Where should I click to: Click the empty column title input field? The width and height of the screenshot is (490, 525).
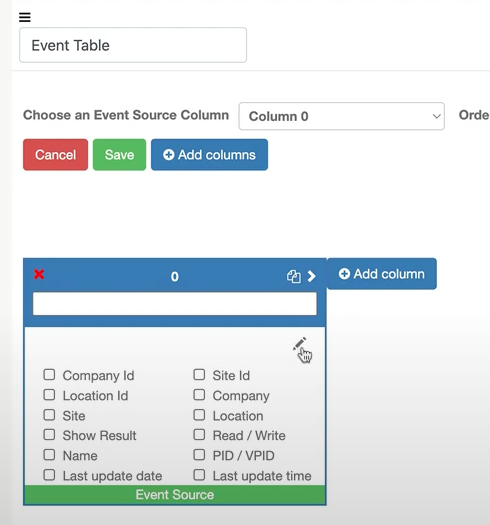[174, 304]
